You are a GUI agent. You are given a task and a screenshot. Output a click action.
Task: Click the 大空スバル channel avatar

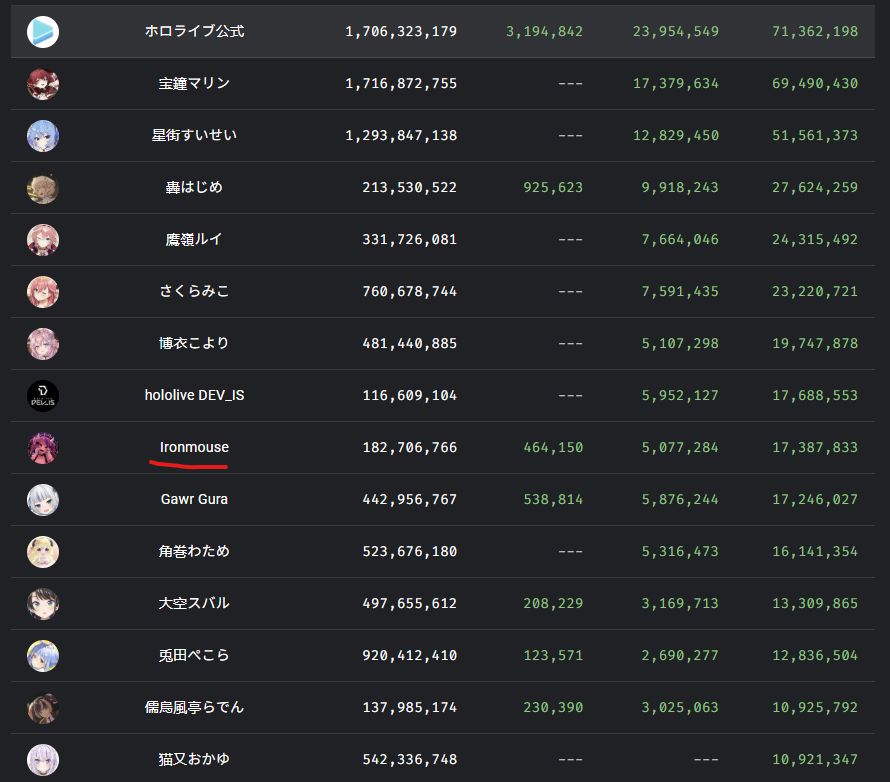[x=43, y=604]
